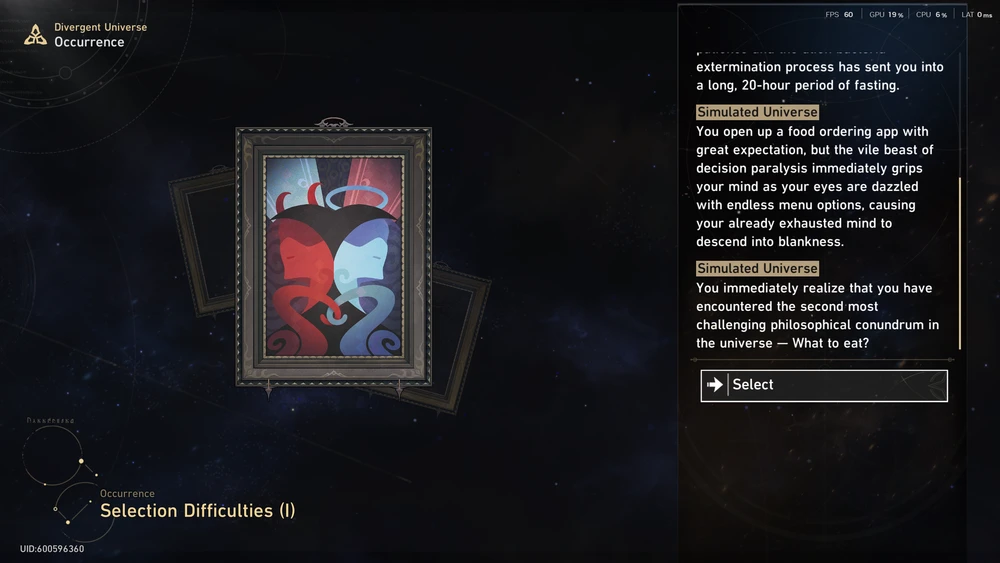This screenshot has height=563, width=1000.
Task: Click the Divergent Universe triangle emblem icon
Action: point(36,34)
